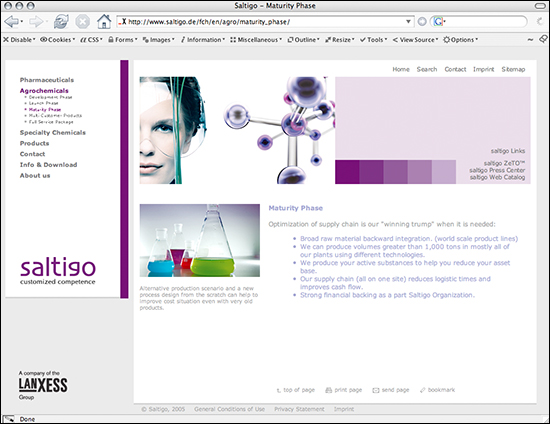The width and height of the screenshot is (550, 424).
Task: Select Maturity Phase sub-item
Action: click(45, 109)
